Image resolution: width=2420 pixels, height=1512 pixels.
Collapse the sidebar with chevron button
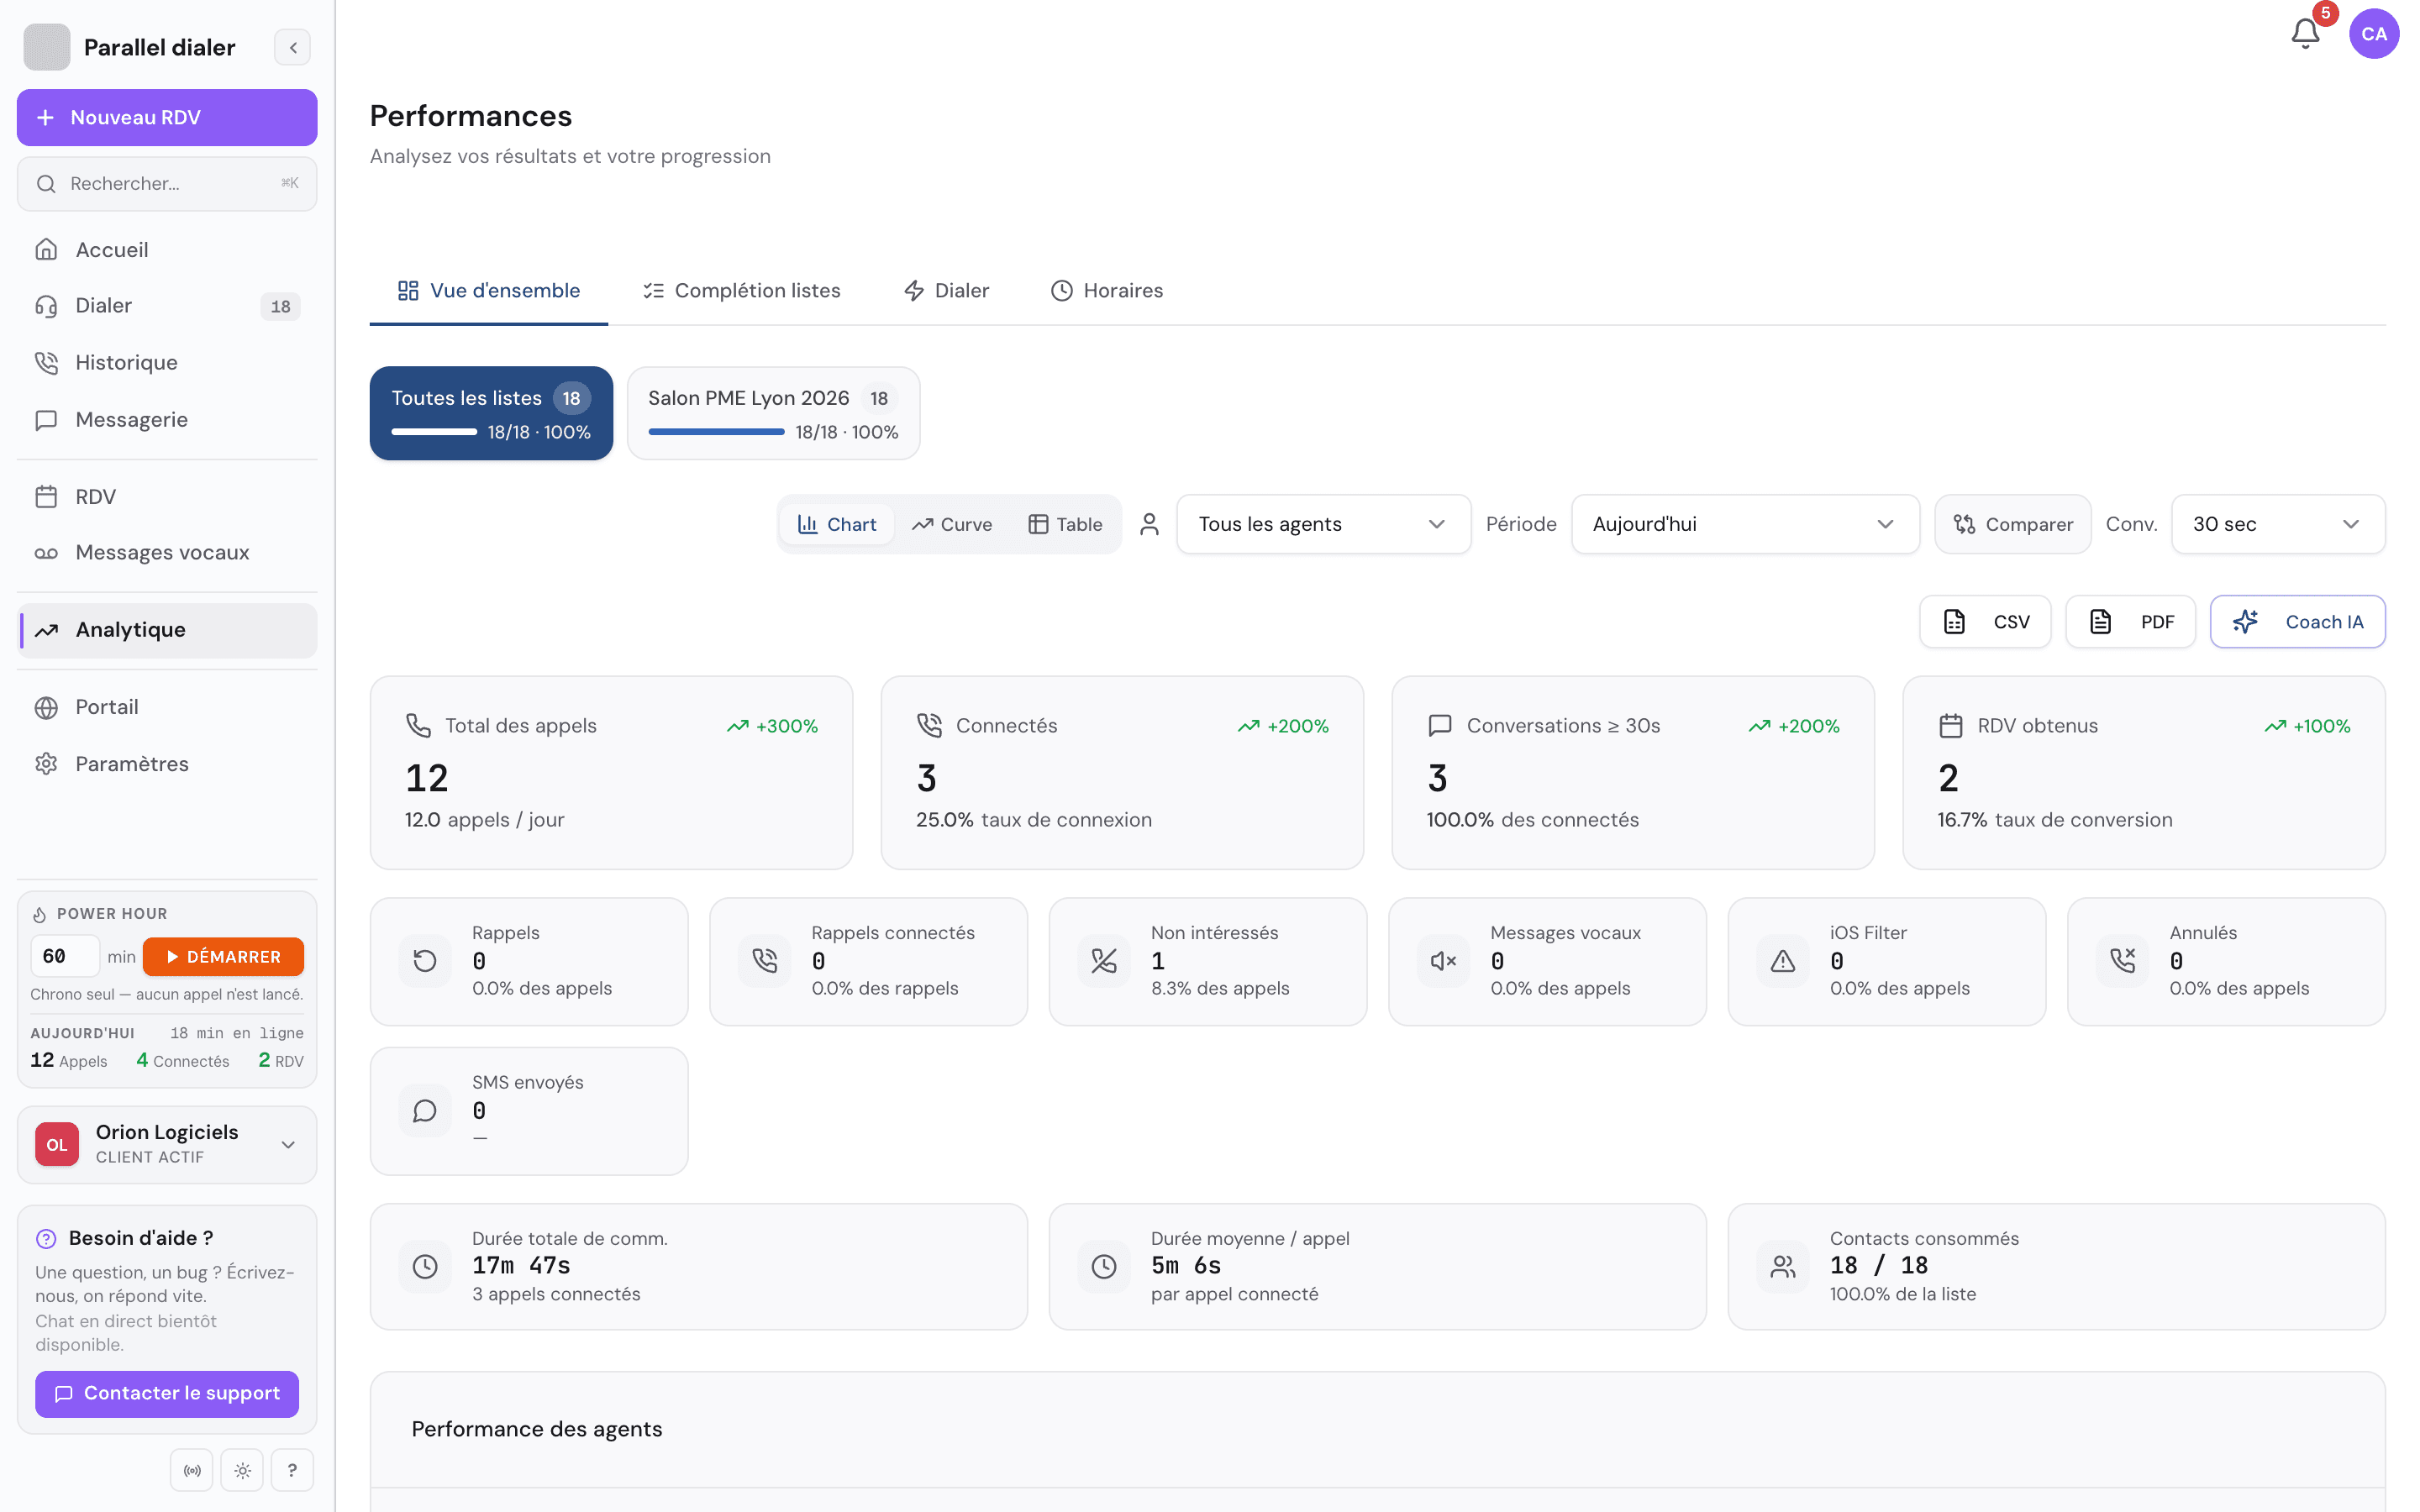(x=292, y=47)
